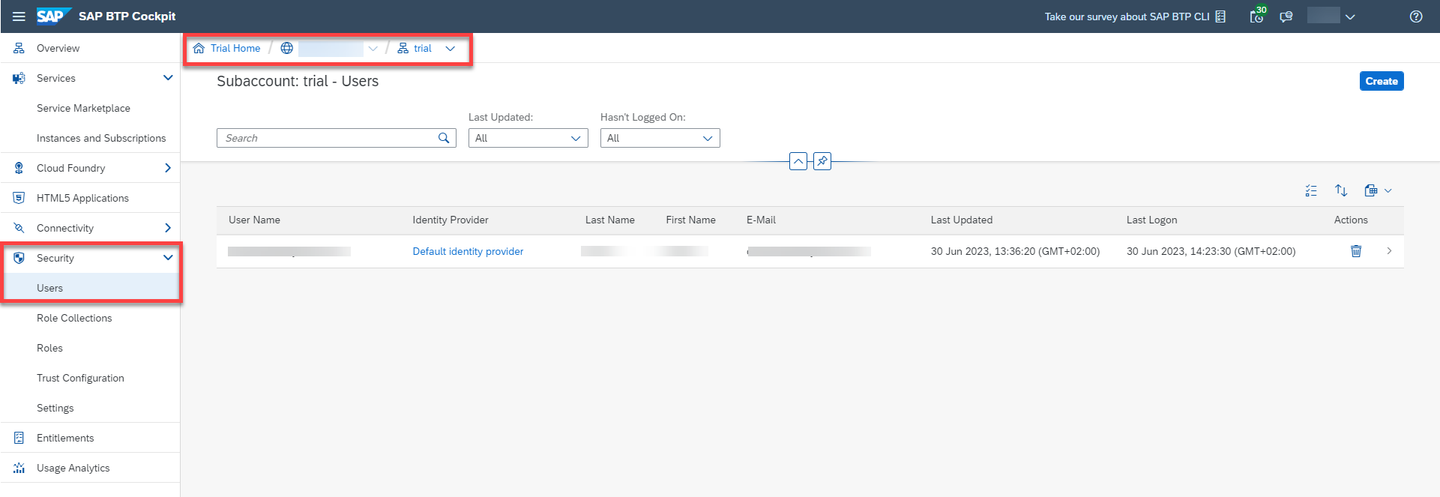Collapse the filter header with up arrow
Viewport: 1440px width, 497px height.
(798, 161)
